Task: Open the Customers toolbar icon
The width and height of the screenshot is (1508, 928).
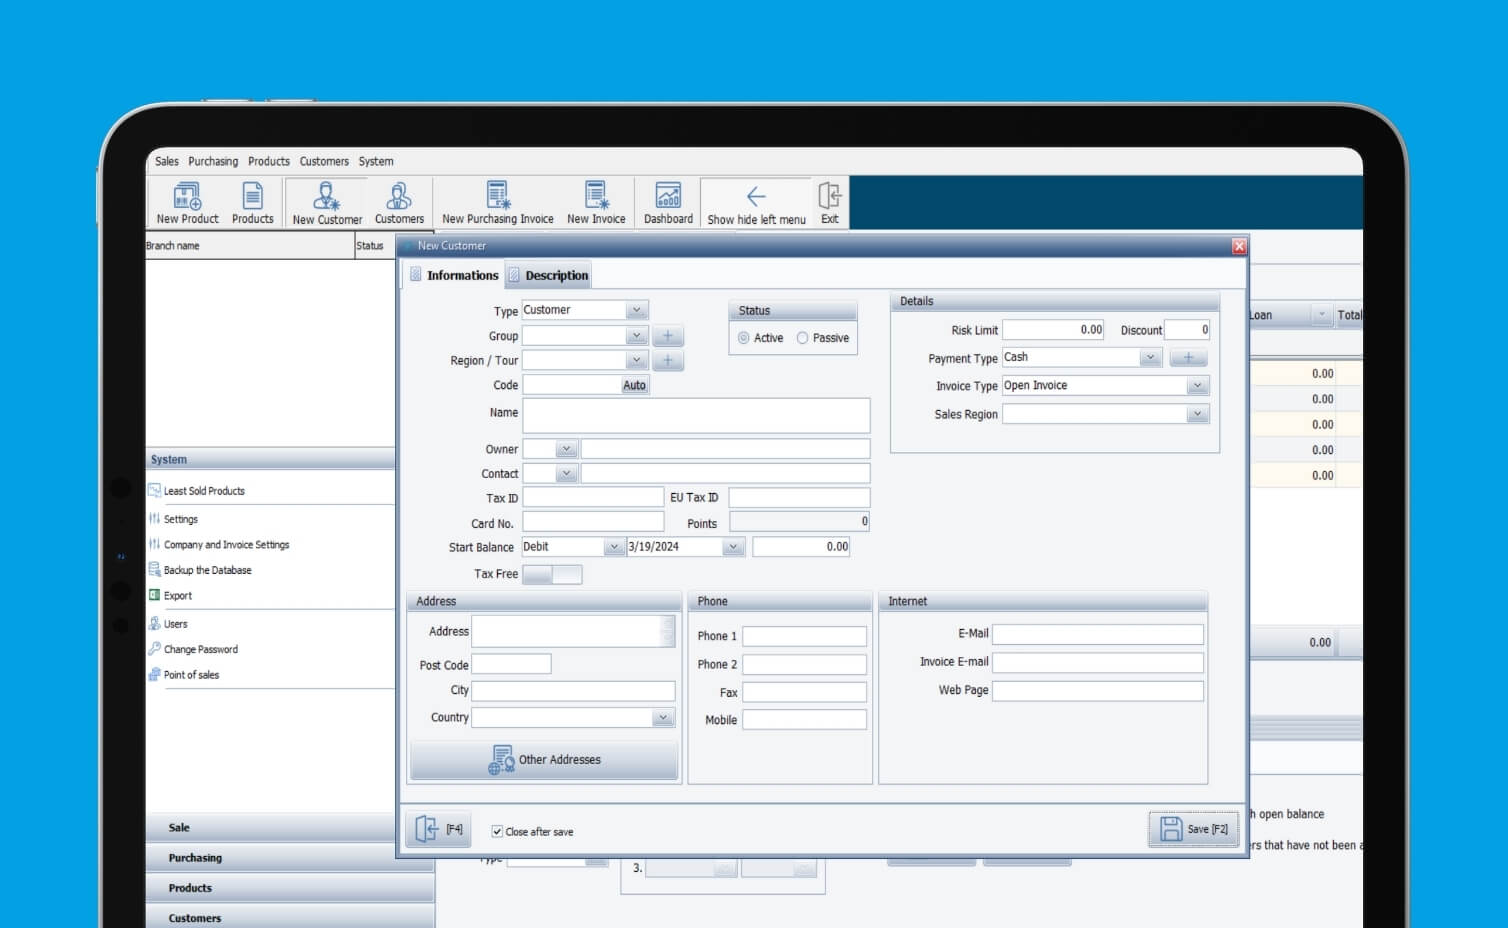Action: [399, 203]
